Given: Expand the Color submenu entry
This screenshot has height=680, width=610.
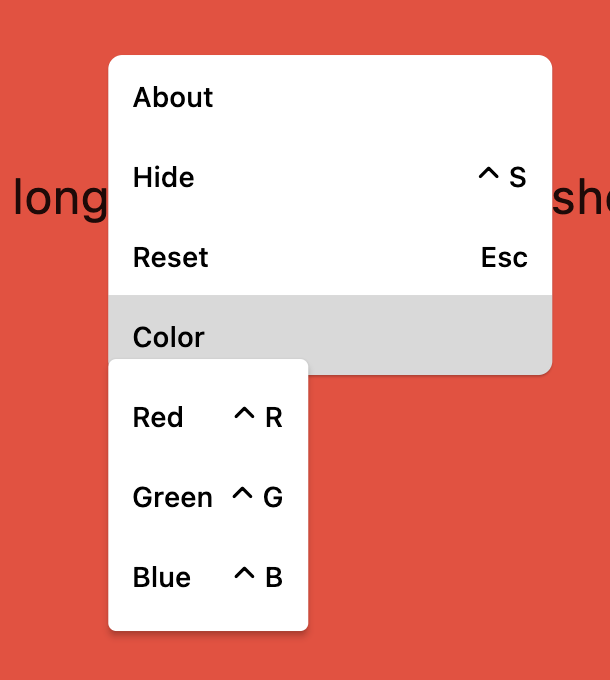Looking at the screenshot, I should [x=169, y=336].
